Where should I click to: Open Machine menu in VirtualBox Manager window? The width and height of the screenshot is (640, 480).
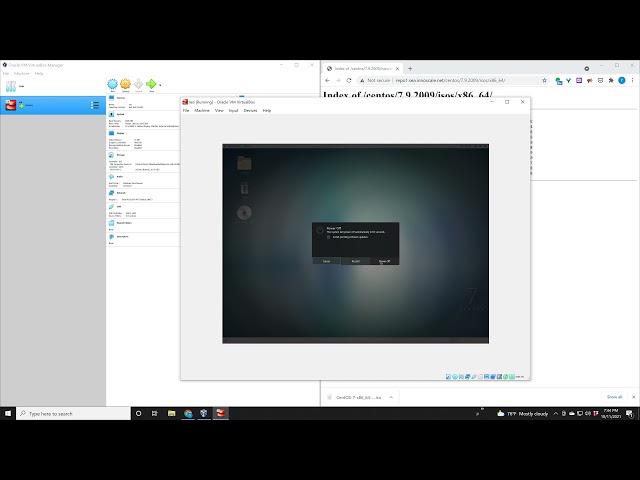[x=22, y=73]
